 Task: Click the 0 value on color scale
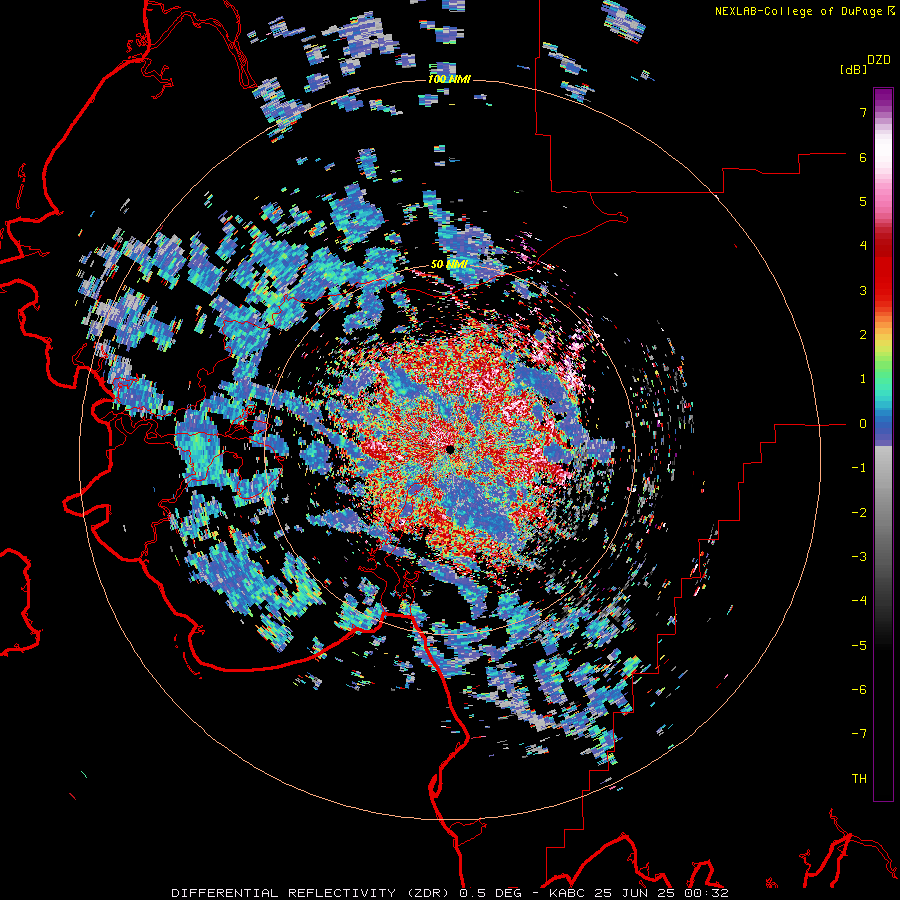(x=863, y=424)
